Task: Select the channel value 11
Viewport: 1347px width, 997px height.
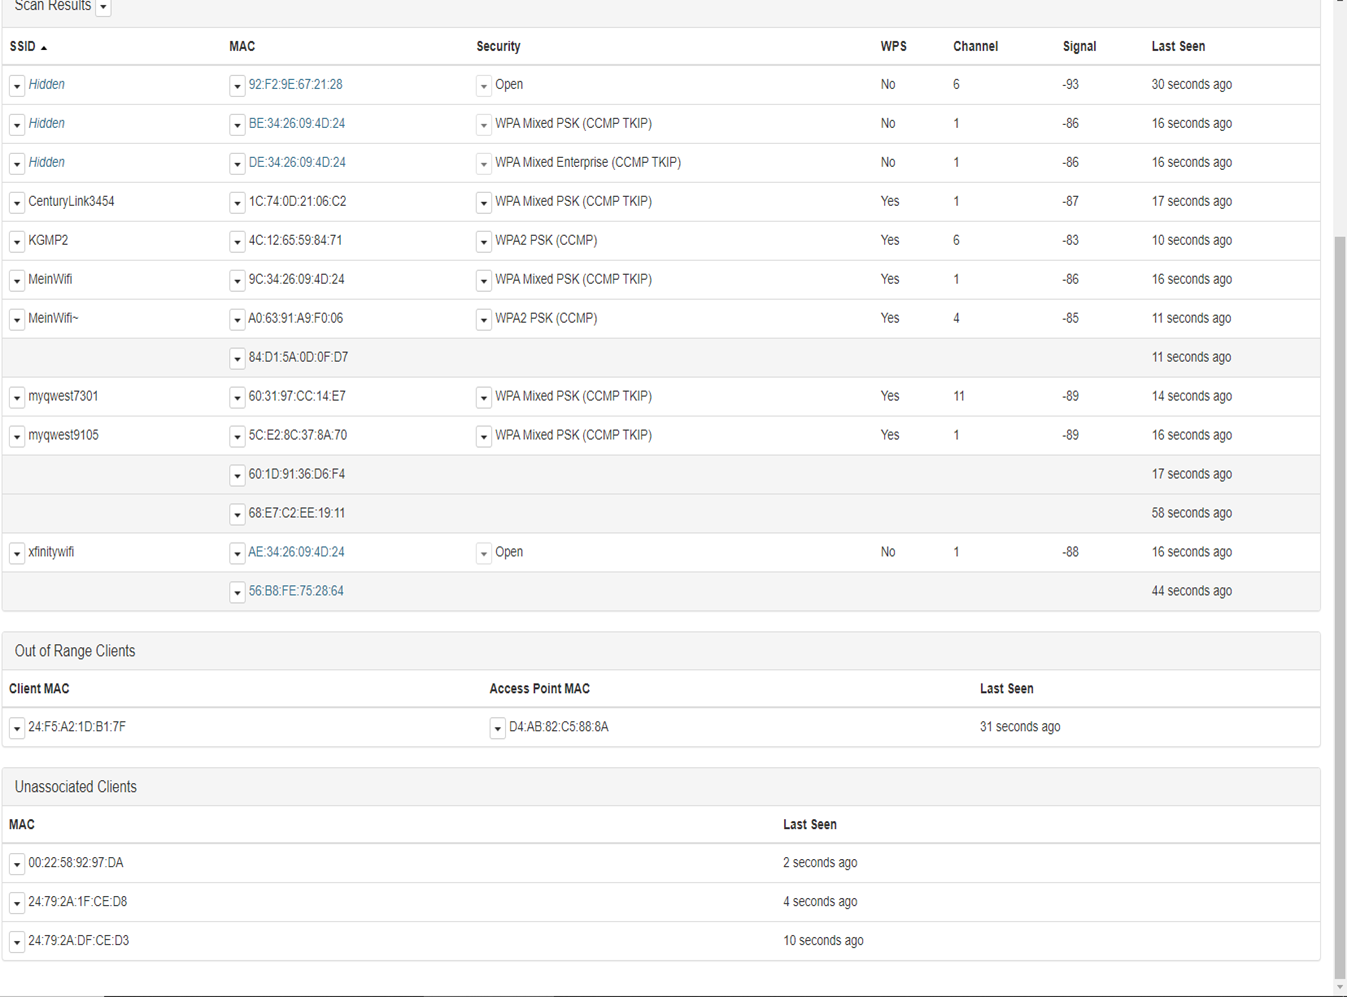Action: coord(959,397)
